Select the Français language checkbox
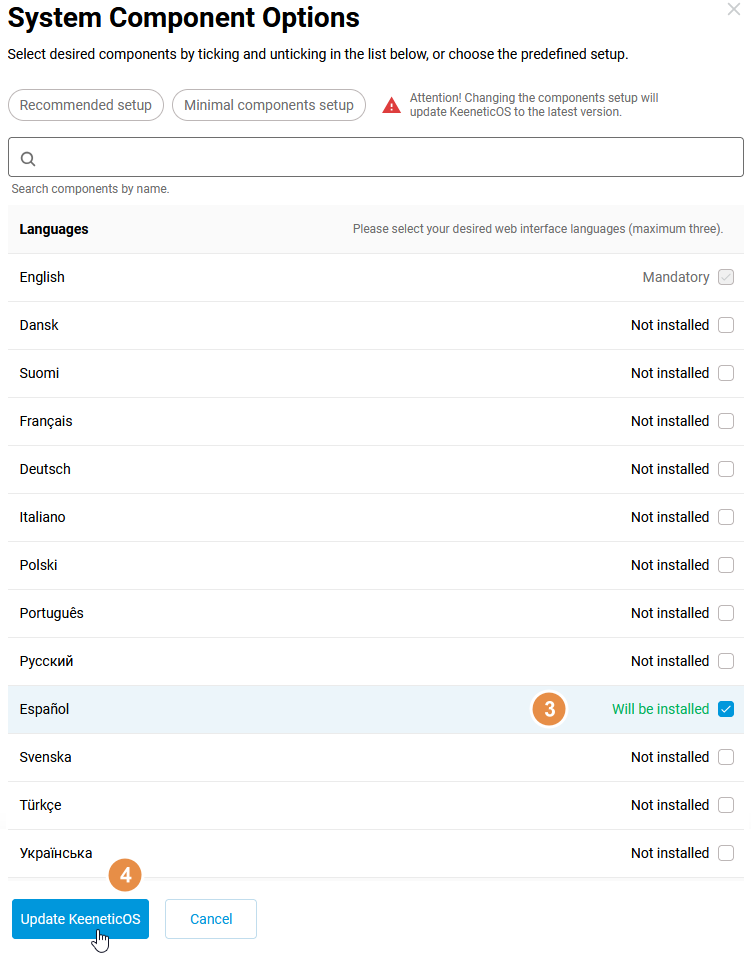Viewport: 751px width, 961px height. pyautogui.click(x=726, y=421)
